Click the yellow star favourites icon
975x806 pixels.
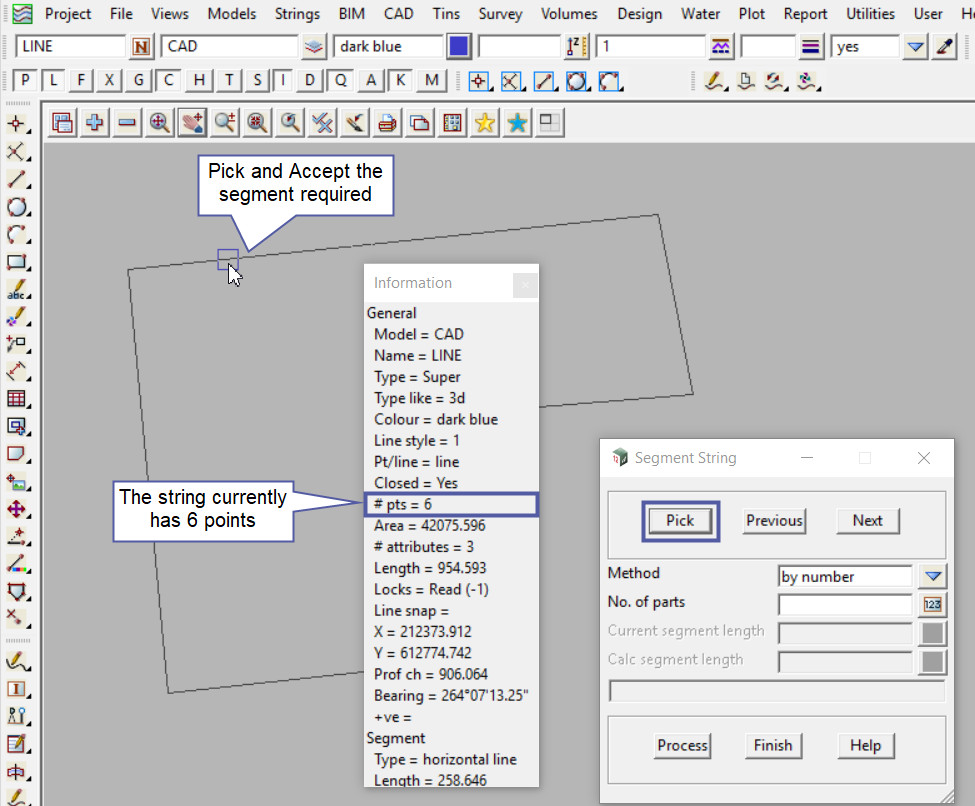point(485,122)
